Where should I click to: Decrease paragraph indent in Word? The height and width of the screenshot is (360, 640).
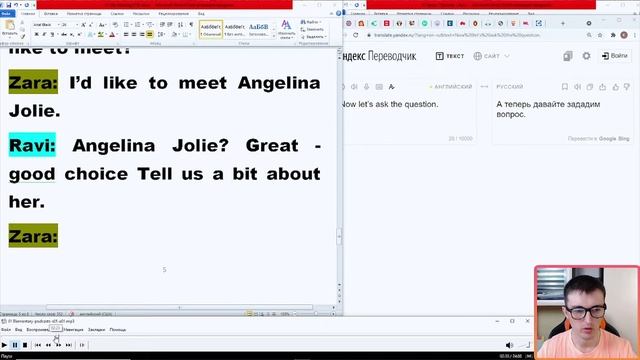(162, 25)
